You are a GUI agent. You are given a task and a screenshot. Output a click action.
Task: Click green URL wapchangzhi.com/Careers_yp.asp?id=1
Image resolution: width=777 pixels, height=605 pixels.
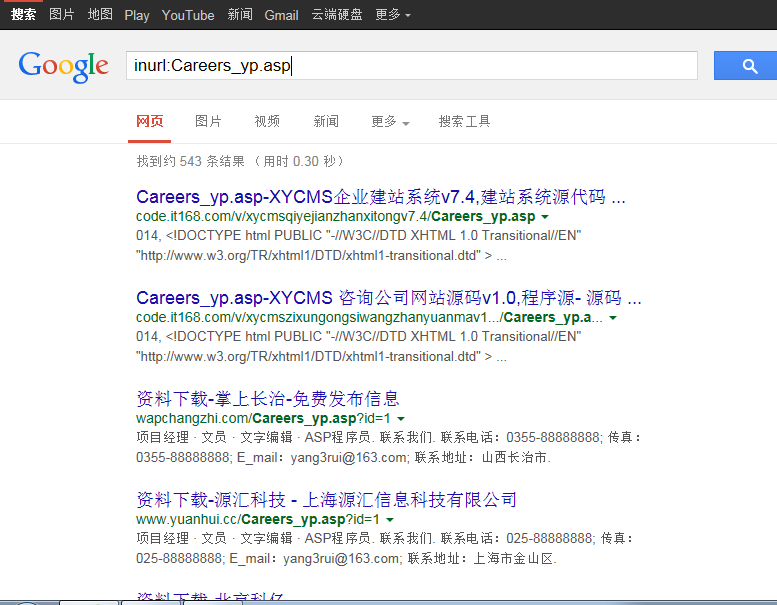pos(263,419)
